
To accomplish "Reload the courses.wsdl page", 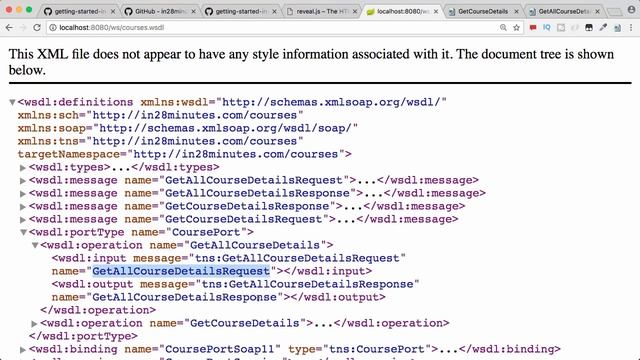I will [x=37, y=27].
